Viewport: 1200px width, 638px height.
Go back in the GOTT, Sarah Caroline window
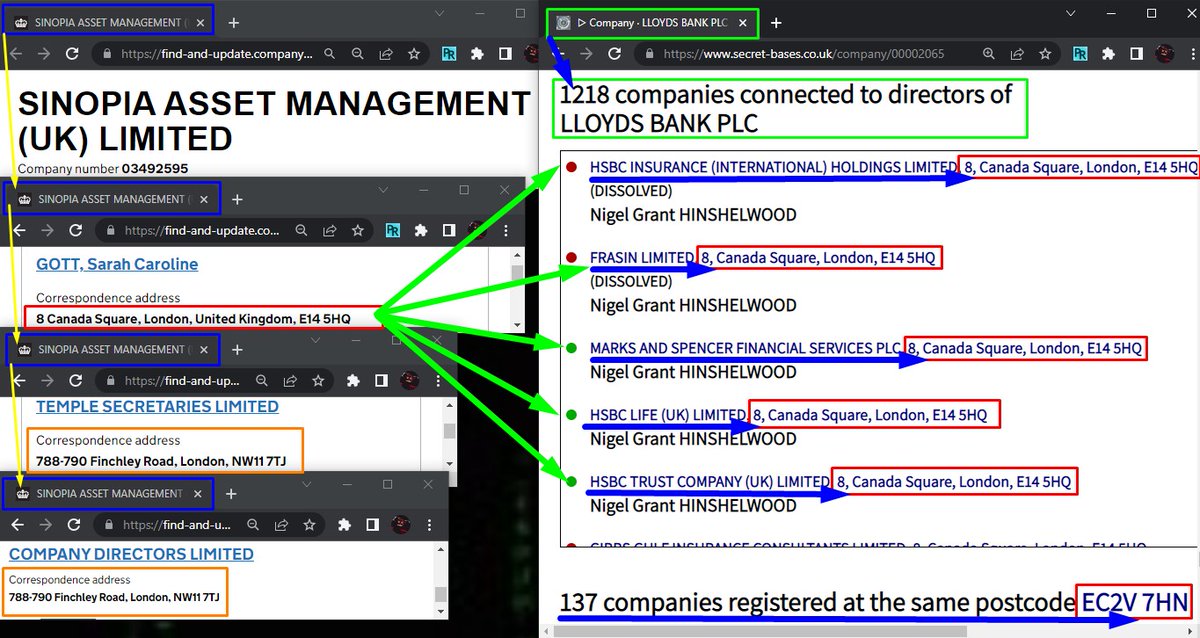pos(17,231)
